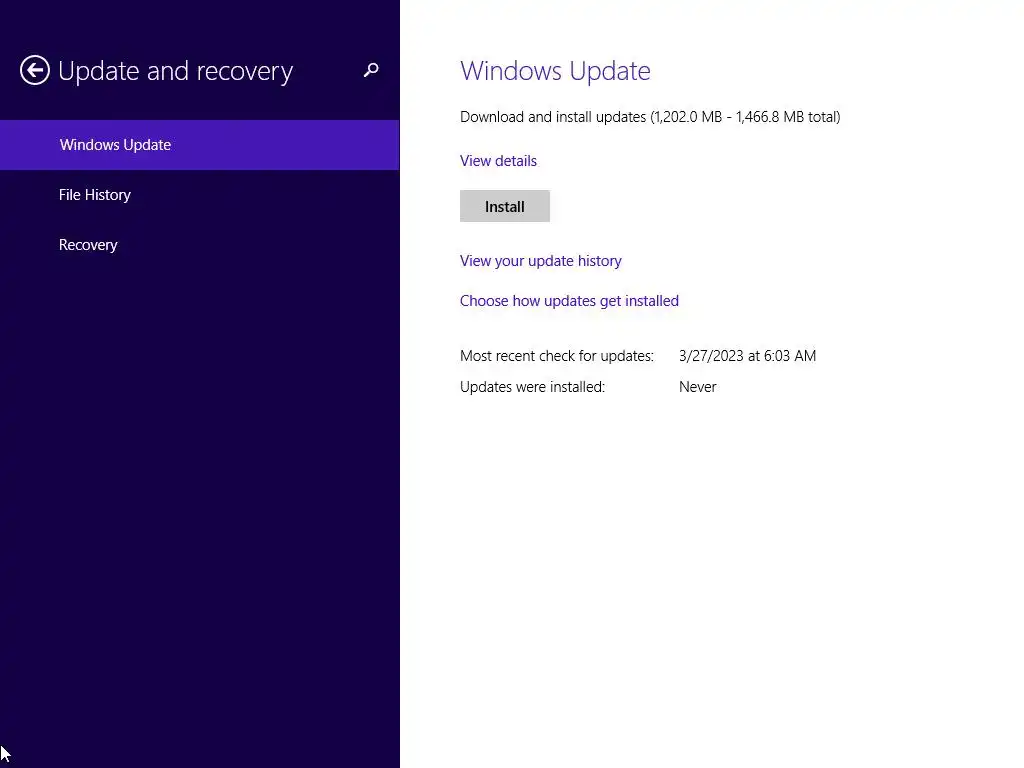Choose how updates get installed
1024x768 pixels.
[569, 300]
